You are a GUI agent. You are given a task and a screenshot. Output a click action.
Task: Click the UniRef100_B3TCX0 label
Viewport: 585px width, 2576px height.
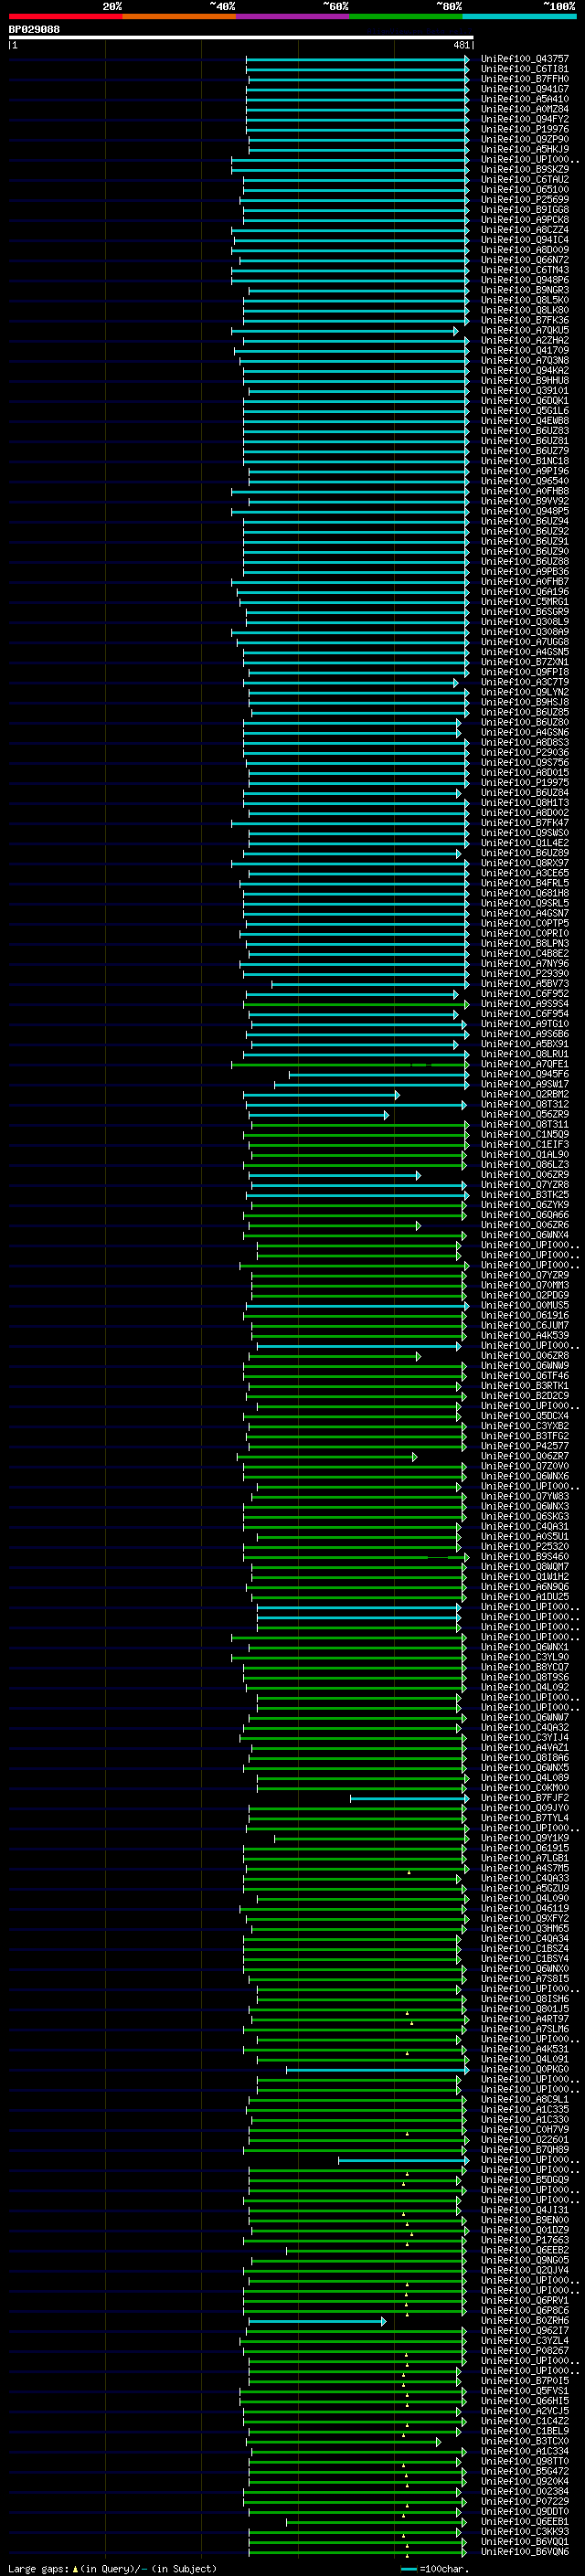[x=525, y=2441]
